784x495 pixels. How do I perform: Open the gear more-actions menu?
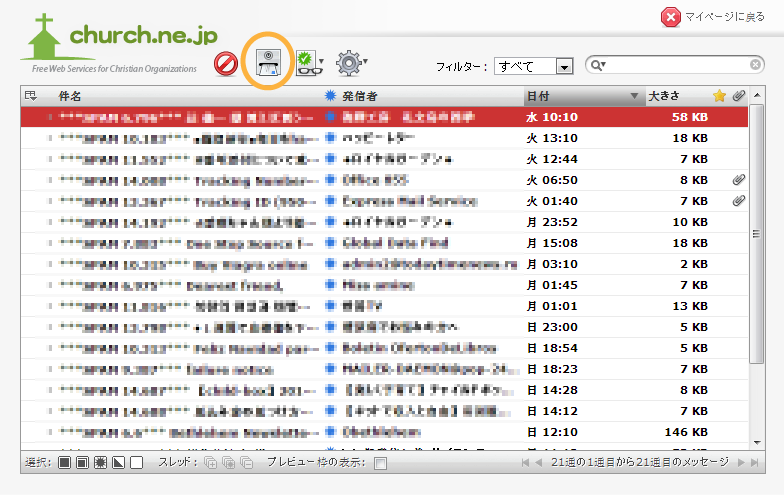(349, 65)
